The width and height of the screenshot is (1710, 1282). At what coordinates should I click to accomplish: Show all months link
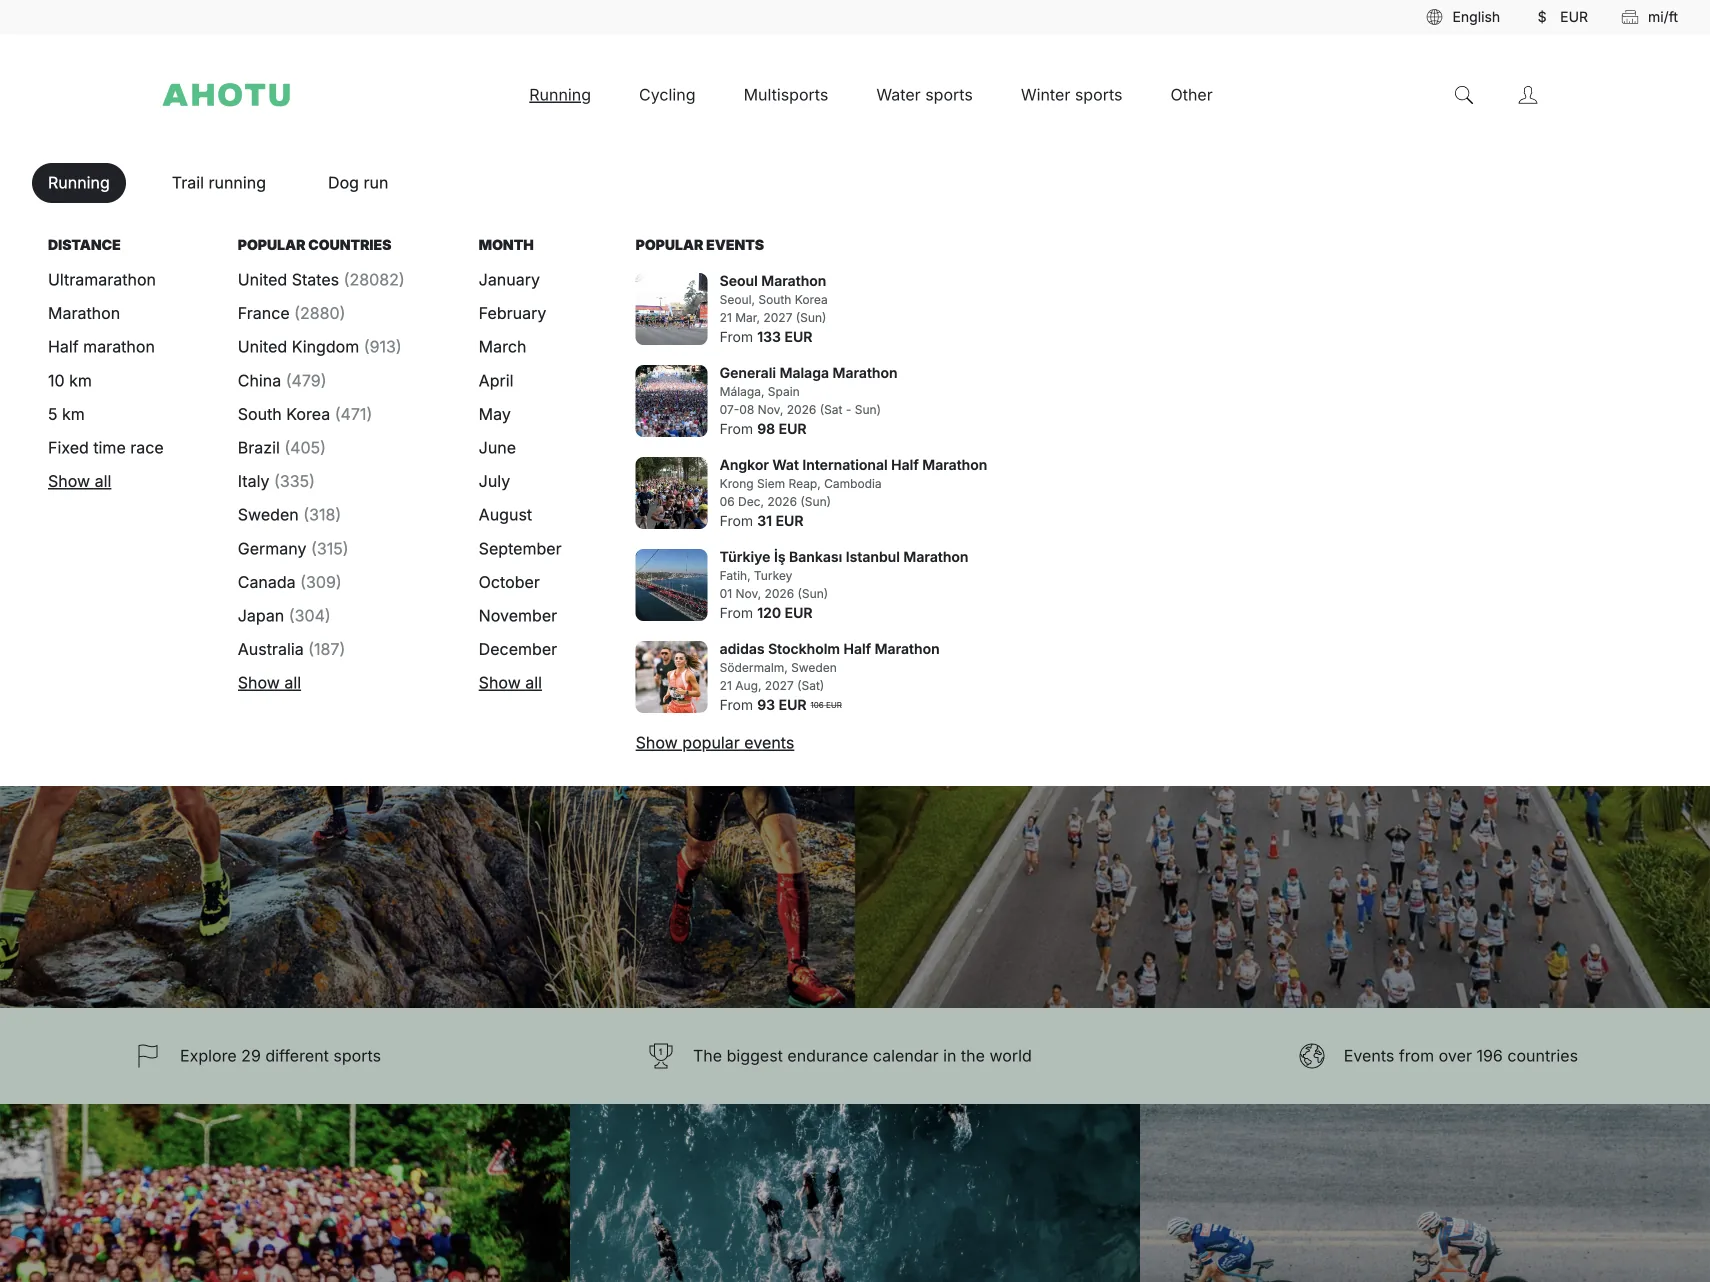[510, 683]
